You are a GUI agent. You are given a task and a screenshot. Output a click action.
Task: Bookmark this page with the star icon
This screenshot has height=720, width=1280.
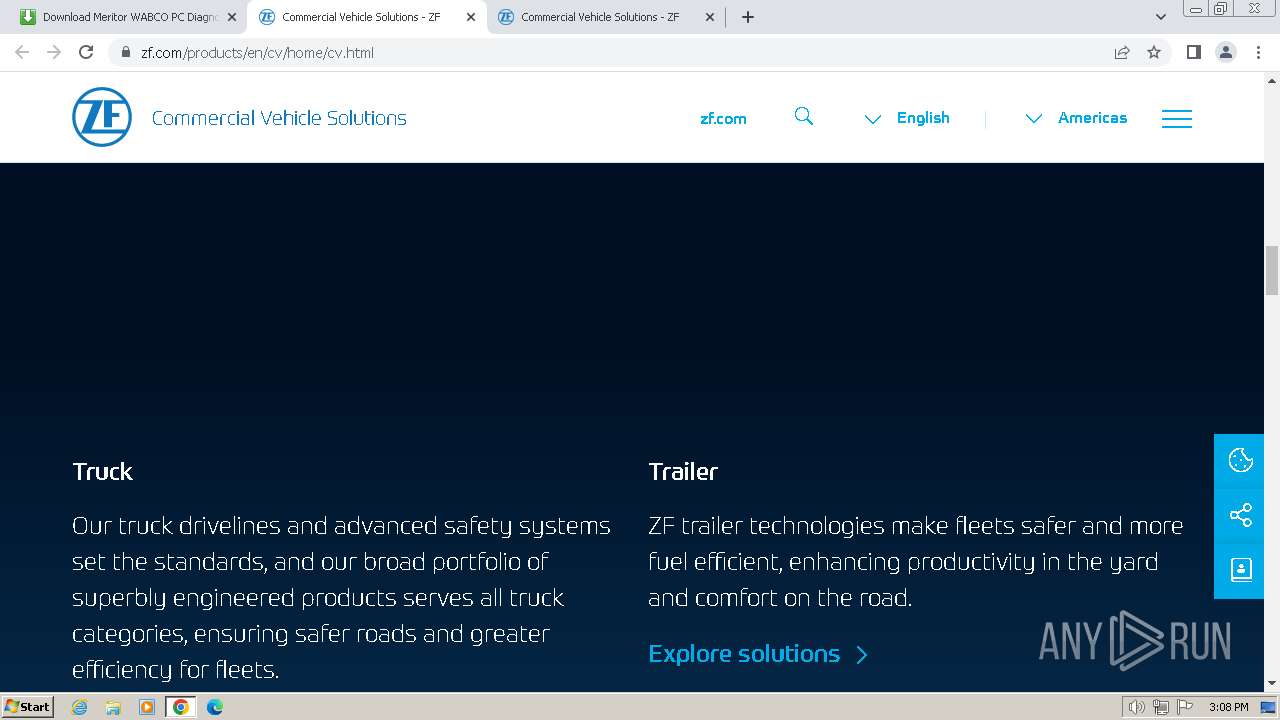(x=1154, y=52)
